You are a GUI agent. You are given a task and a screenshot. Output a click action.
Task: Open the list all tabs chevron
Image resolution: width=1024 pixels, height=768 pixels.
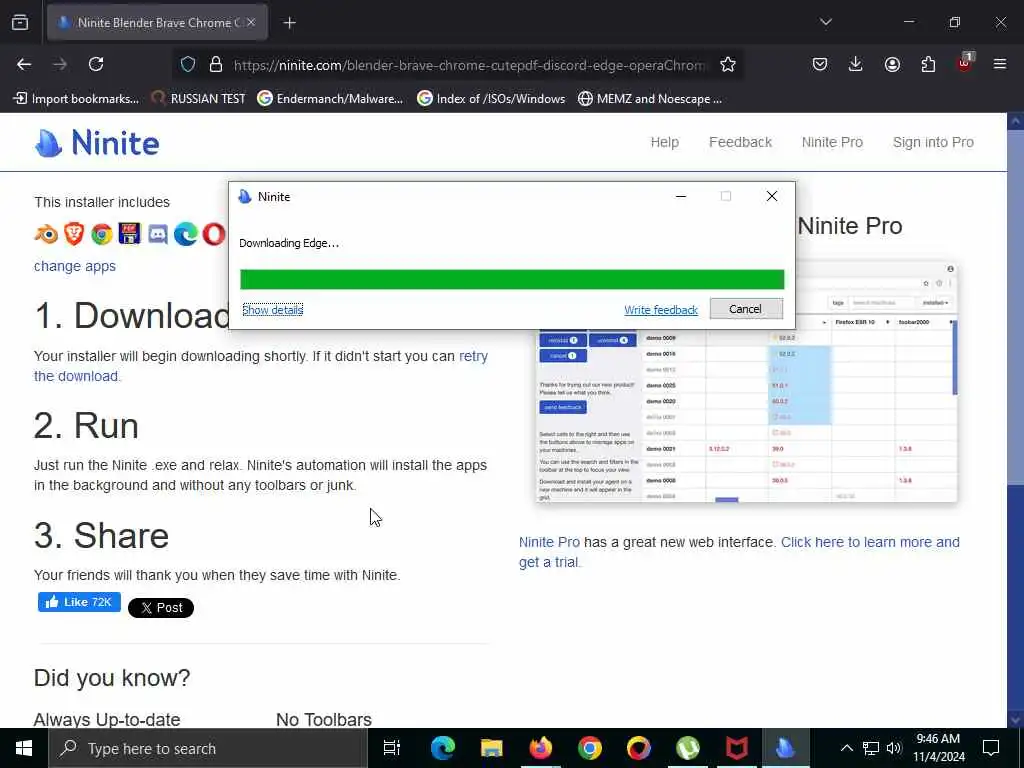(825, 22)
